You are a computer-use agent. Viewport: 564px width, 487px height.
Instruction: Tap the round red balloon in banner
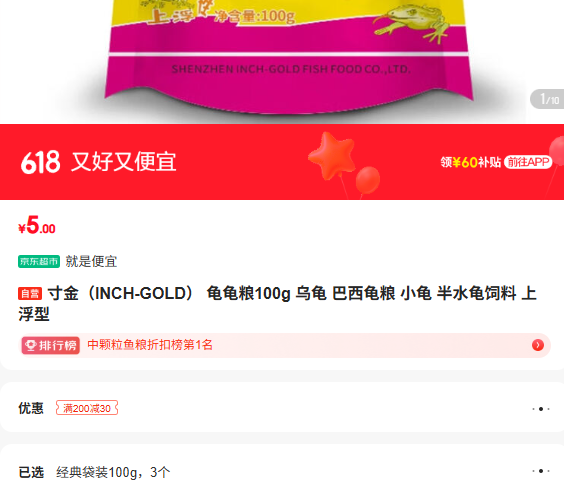[x=368, y=180]
